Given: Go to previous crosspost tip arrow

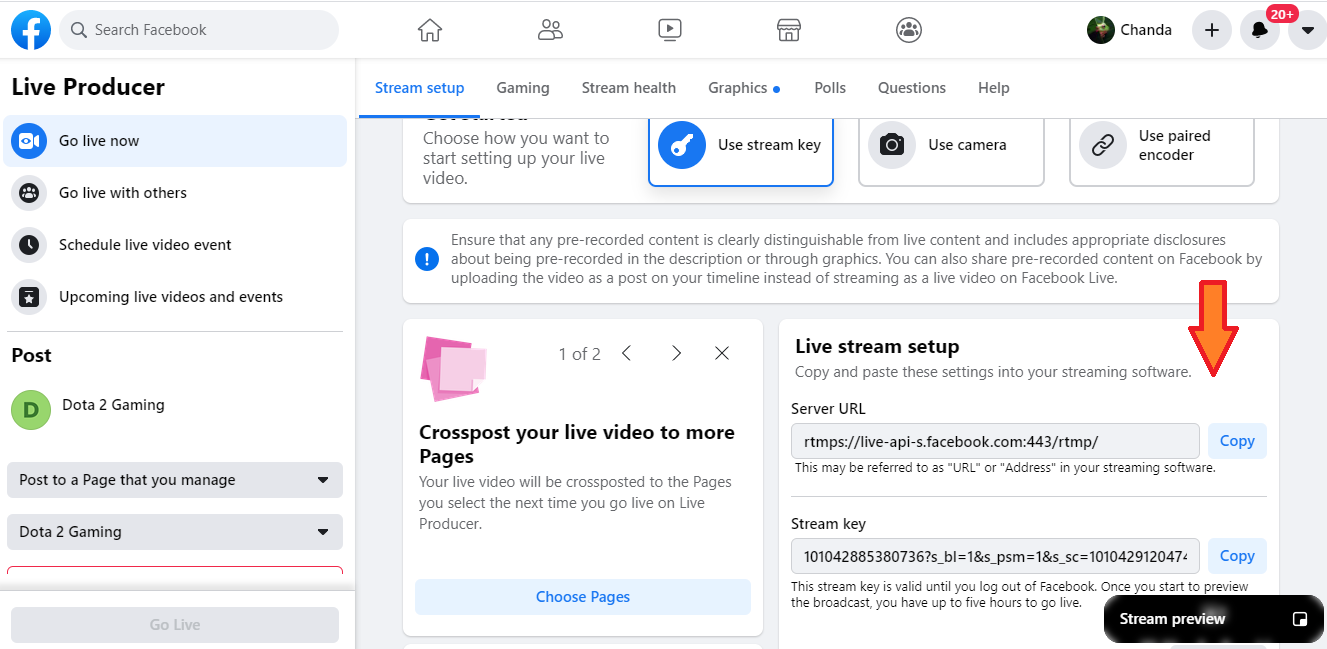Looking at the screenshot, I should [627, 353].
